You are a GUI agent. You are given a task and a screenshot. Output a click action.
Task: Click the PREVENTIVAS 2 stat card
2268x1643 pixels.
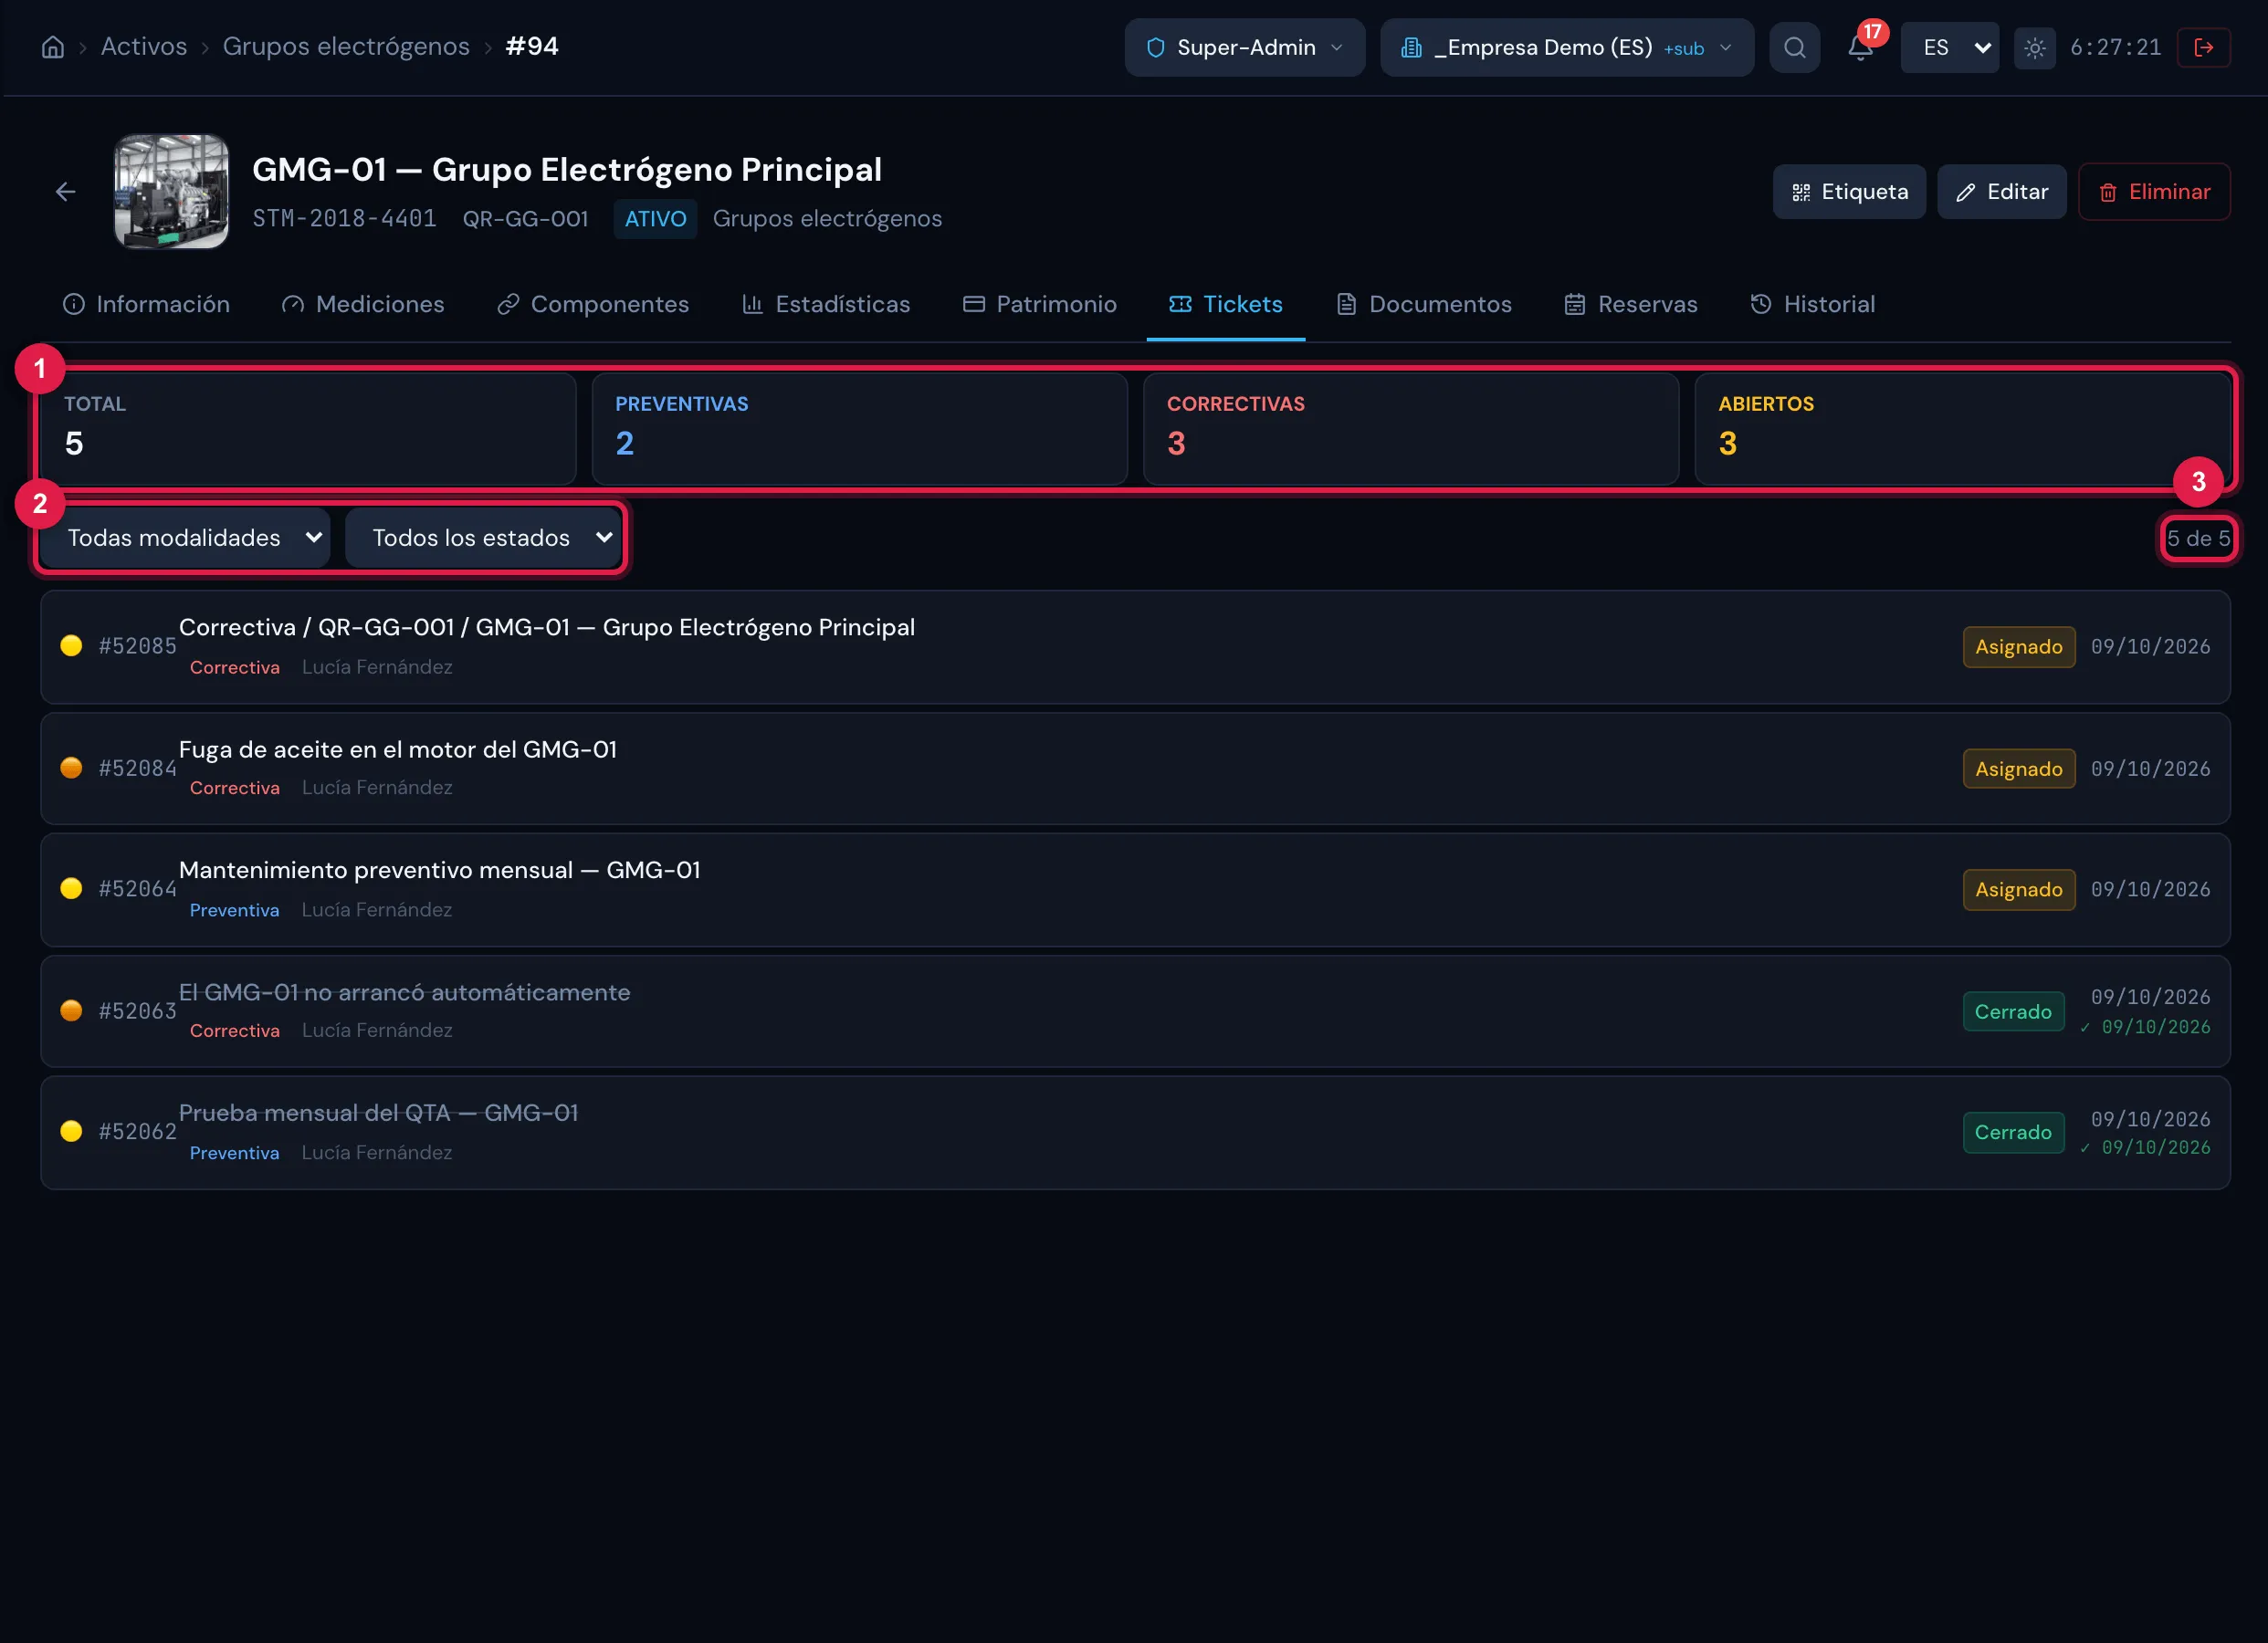click(859, 429)
